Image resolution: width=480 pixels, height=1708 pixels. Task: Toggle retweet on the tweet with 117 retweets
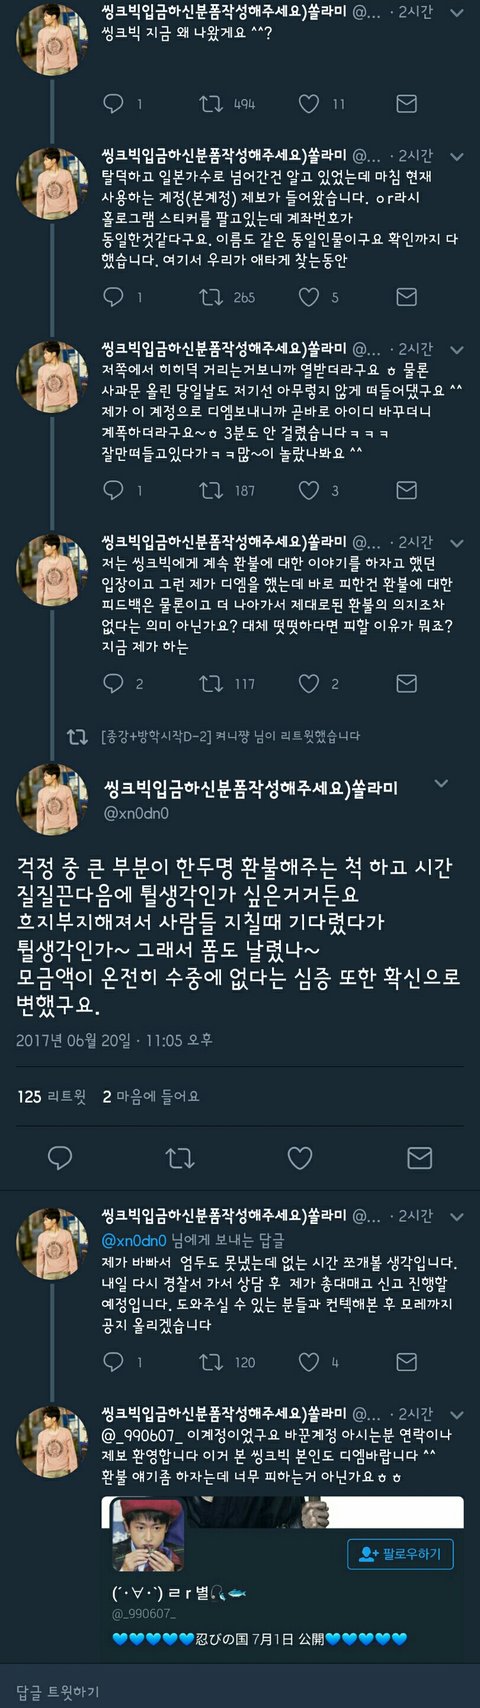coord(211,683)
